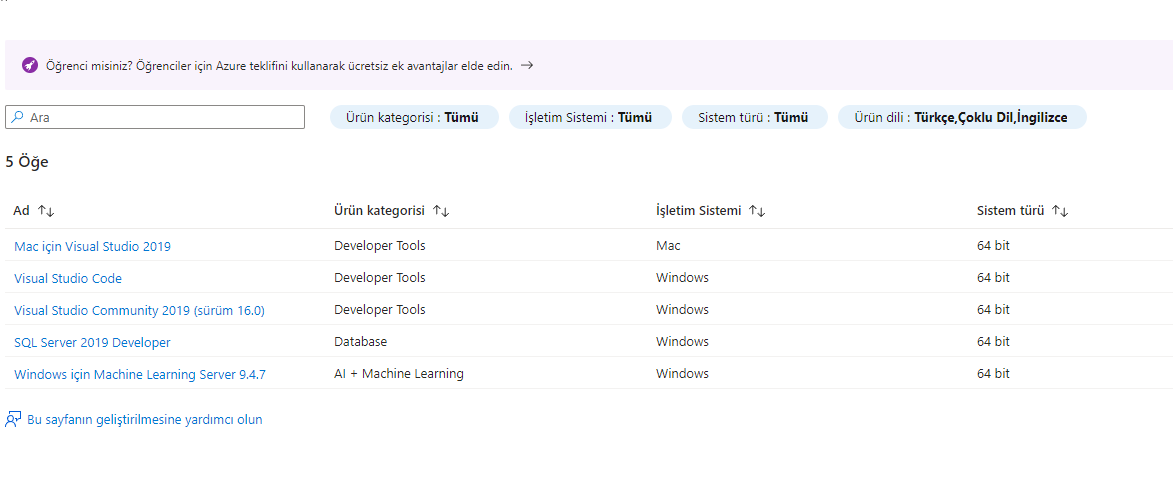Open the Sistem türü : Tümü filter
1173x480 pixels.
tap(755, 117)
